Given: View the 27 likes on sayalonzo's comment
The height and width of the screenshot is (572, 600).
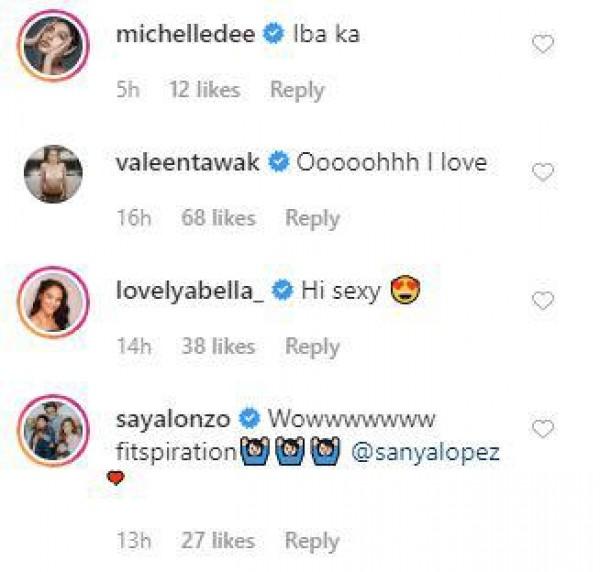Looking at the screenshot, I should click(218, 541).
